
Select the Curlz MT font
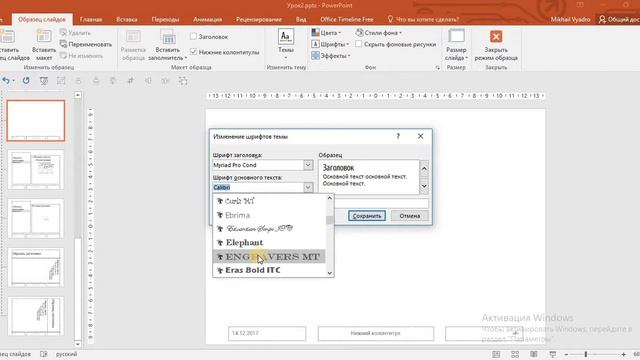click(269, 201)
